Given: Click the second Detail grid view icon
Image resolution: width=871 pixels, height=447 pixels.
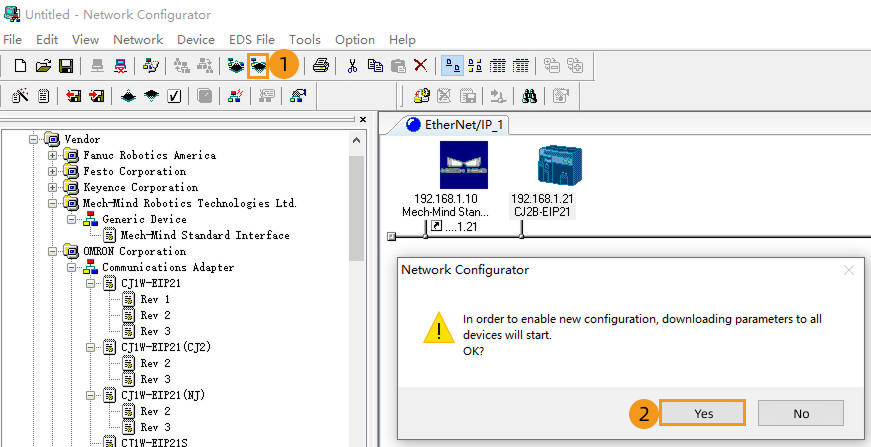Looking at the screenshot, I should click(x=520, y=66).
